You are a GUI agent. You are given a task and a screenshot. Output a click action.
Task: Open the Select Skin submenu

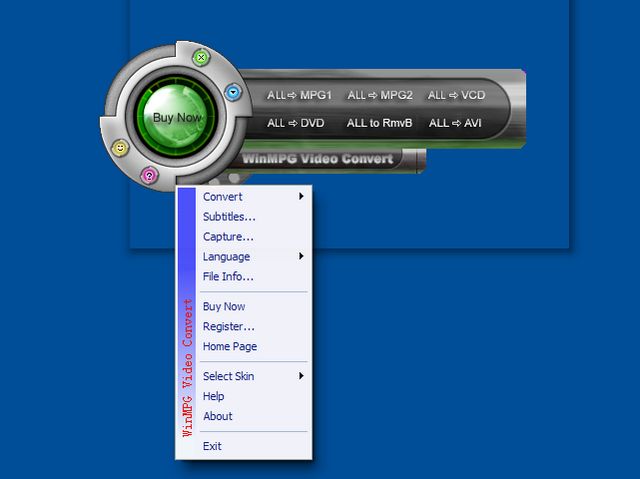click(253, 376)
